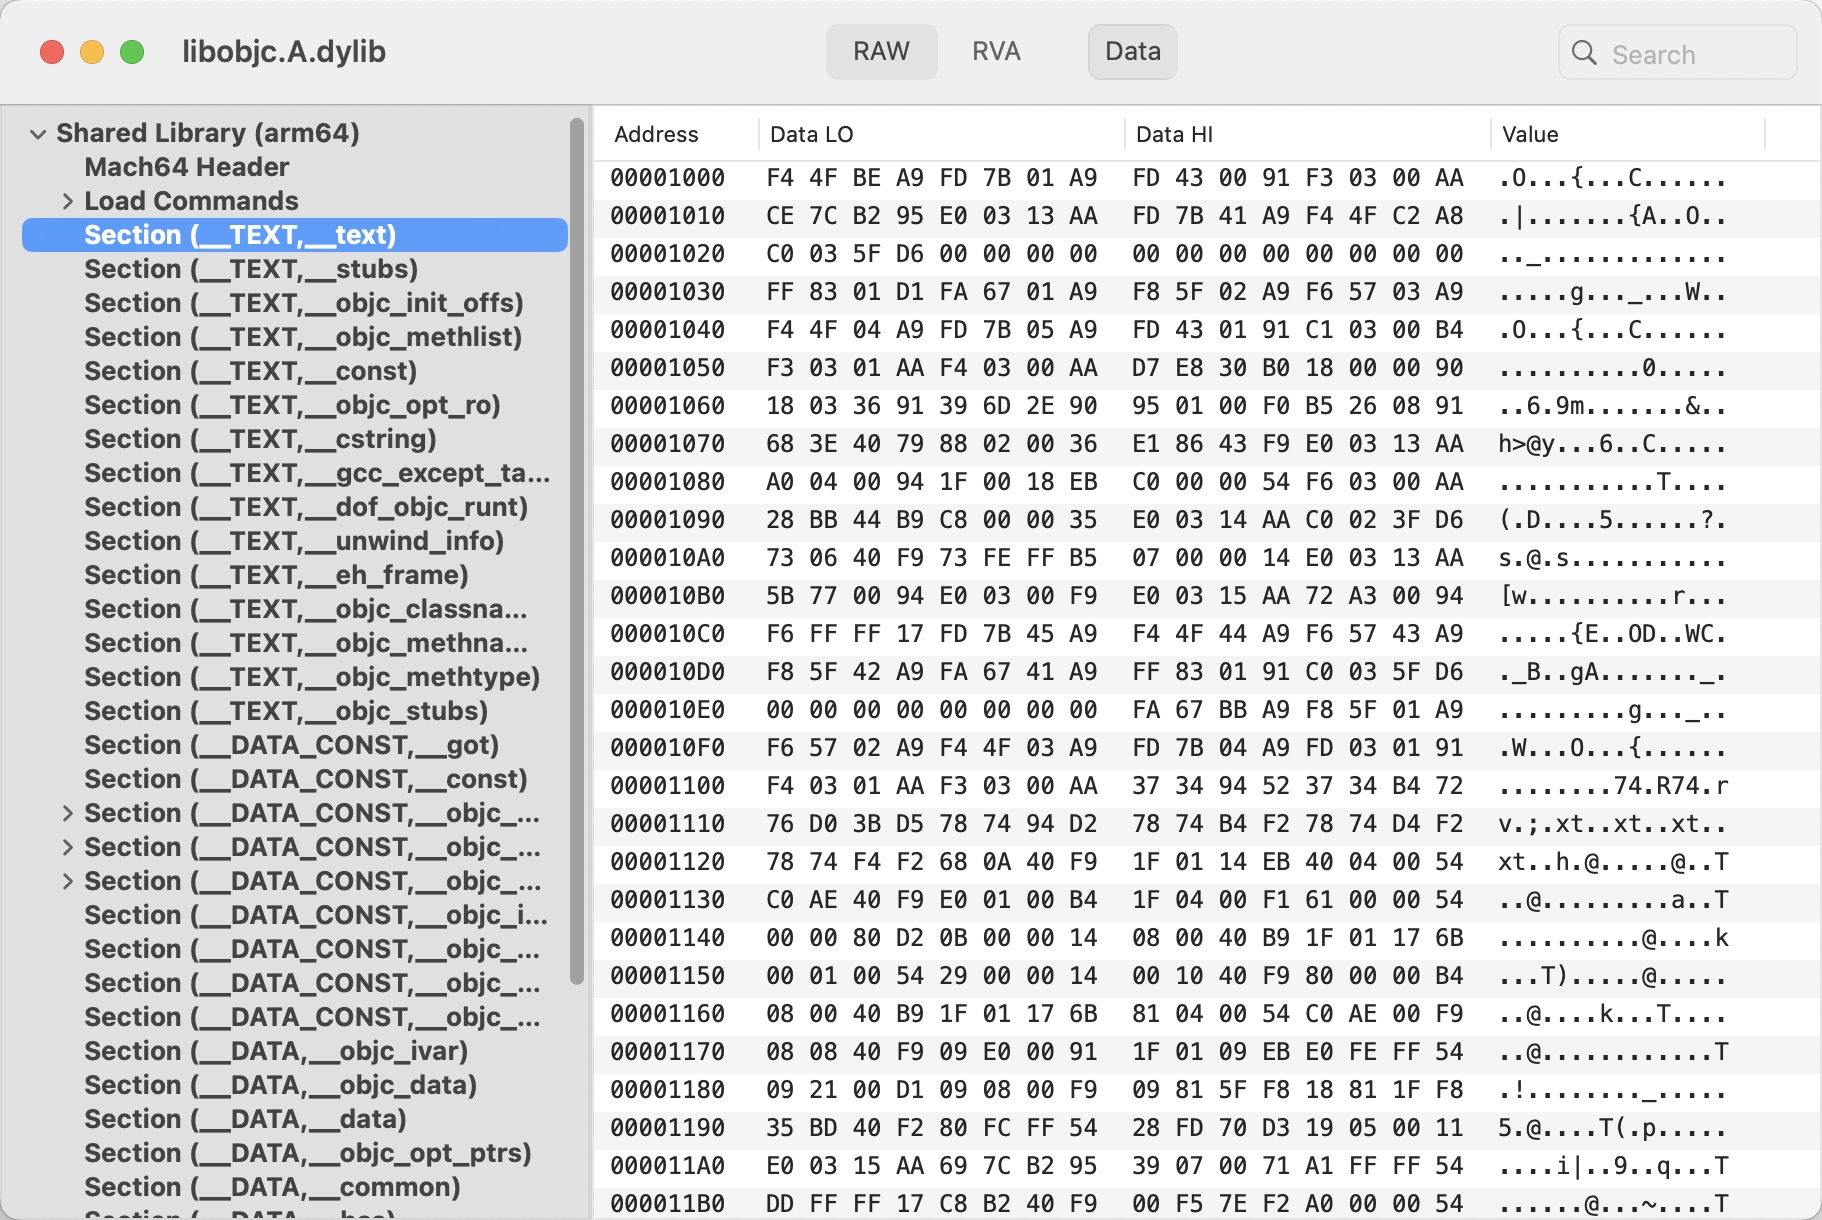The height and width of the screenshot is (1220, 1822).
Task: Open Section (__TEXT,__objc_methlist)
Action: (303, 337)
